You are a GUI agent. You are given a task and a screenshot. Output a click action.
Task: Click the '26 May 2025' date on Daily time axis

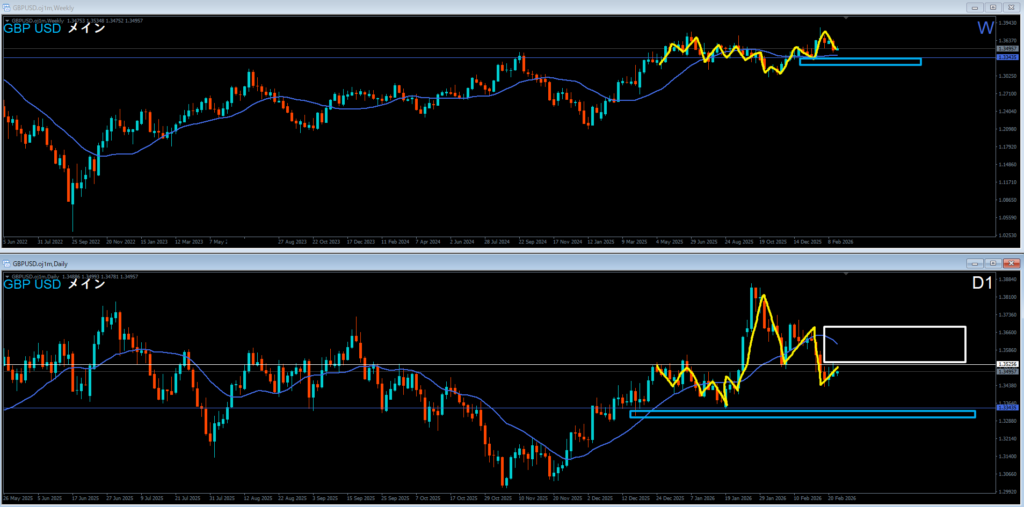click(x=17, y=498)
